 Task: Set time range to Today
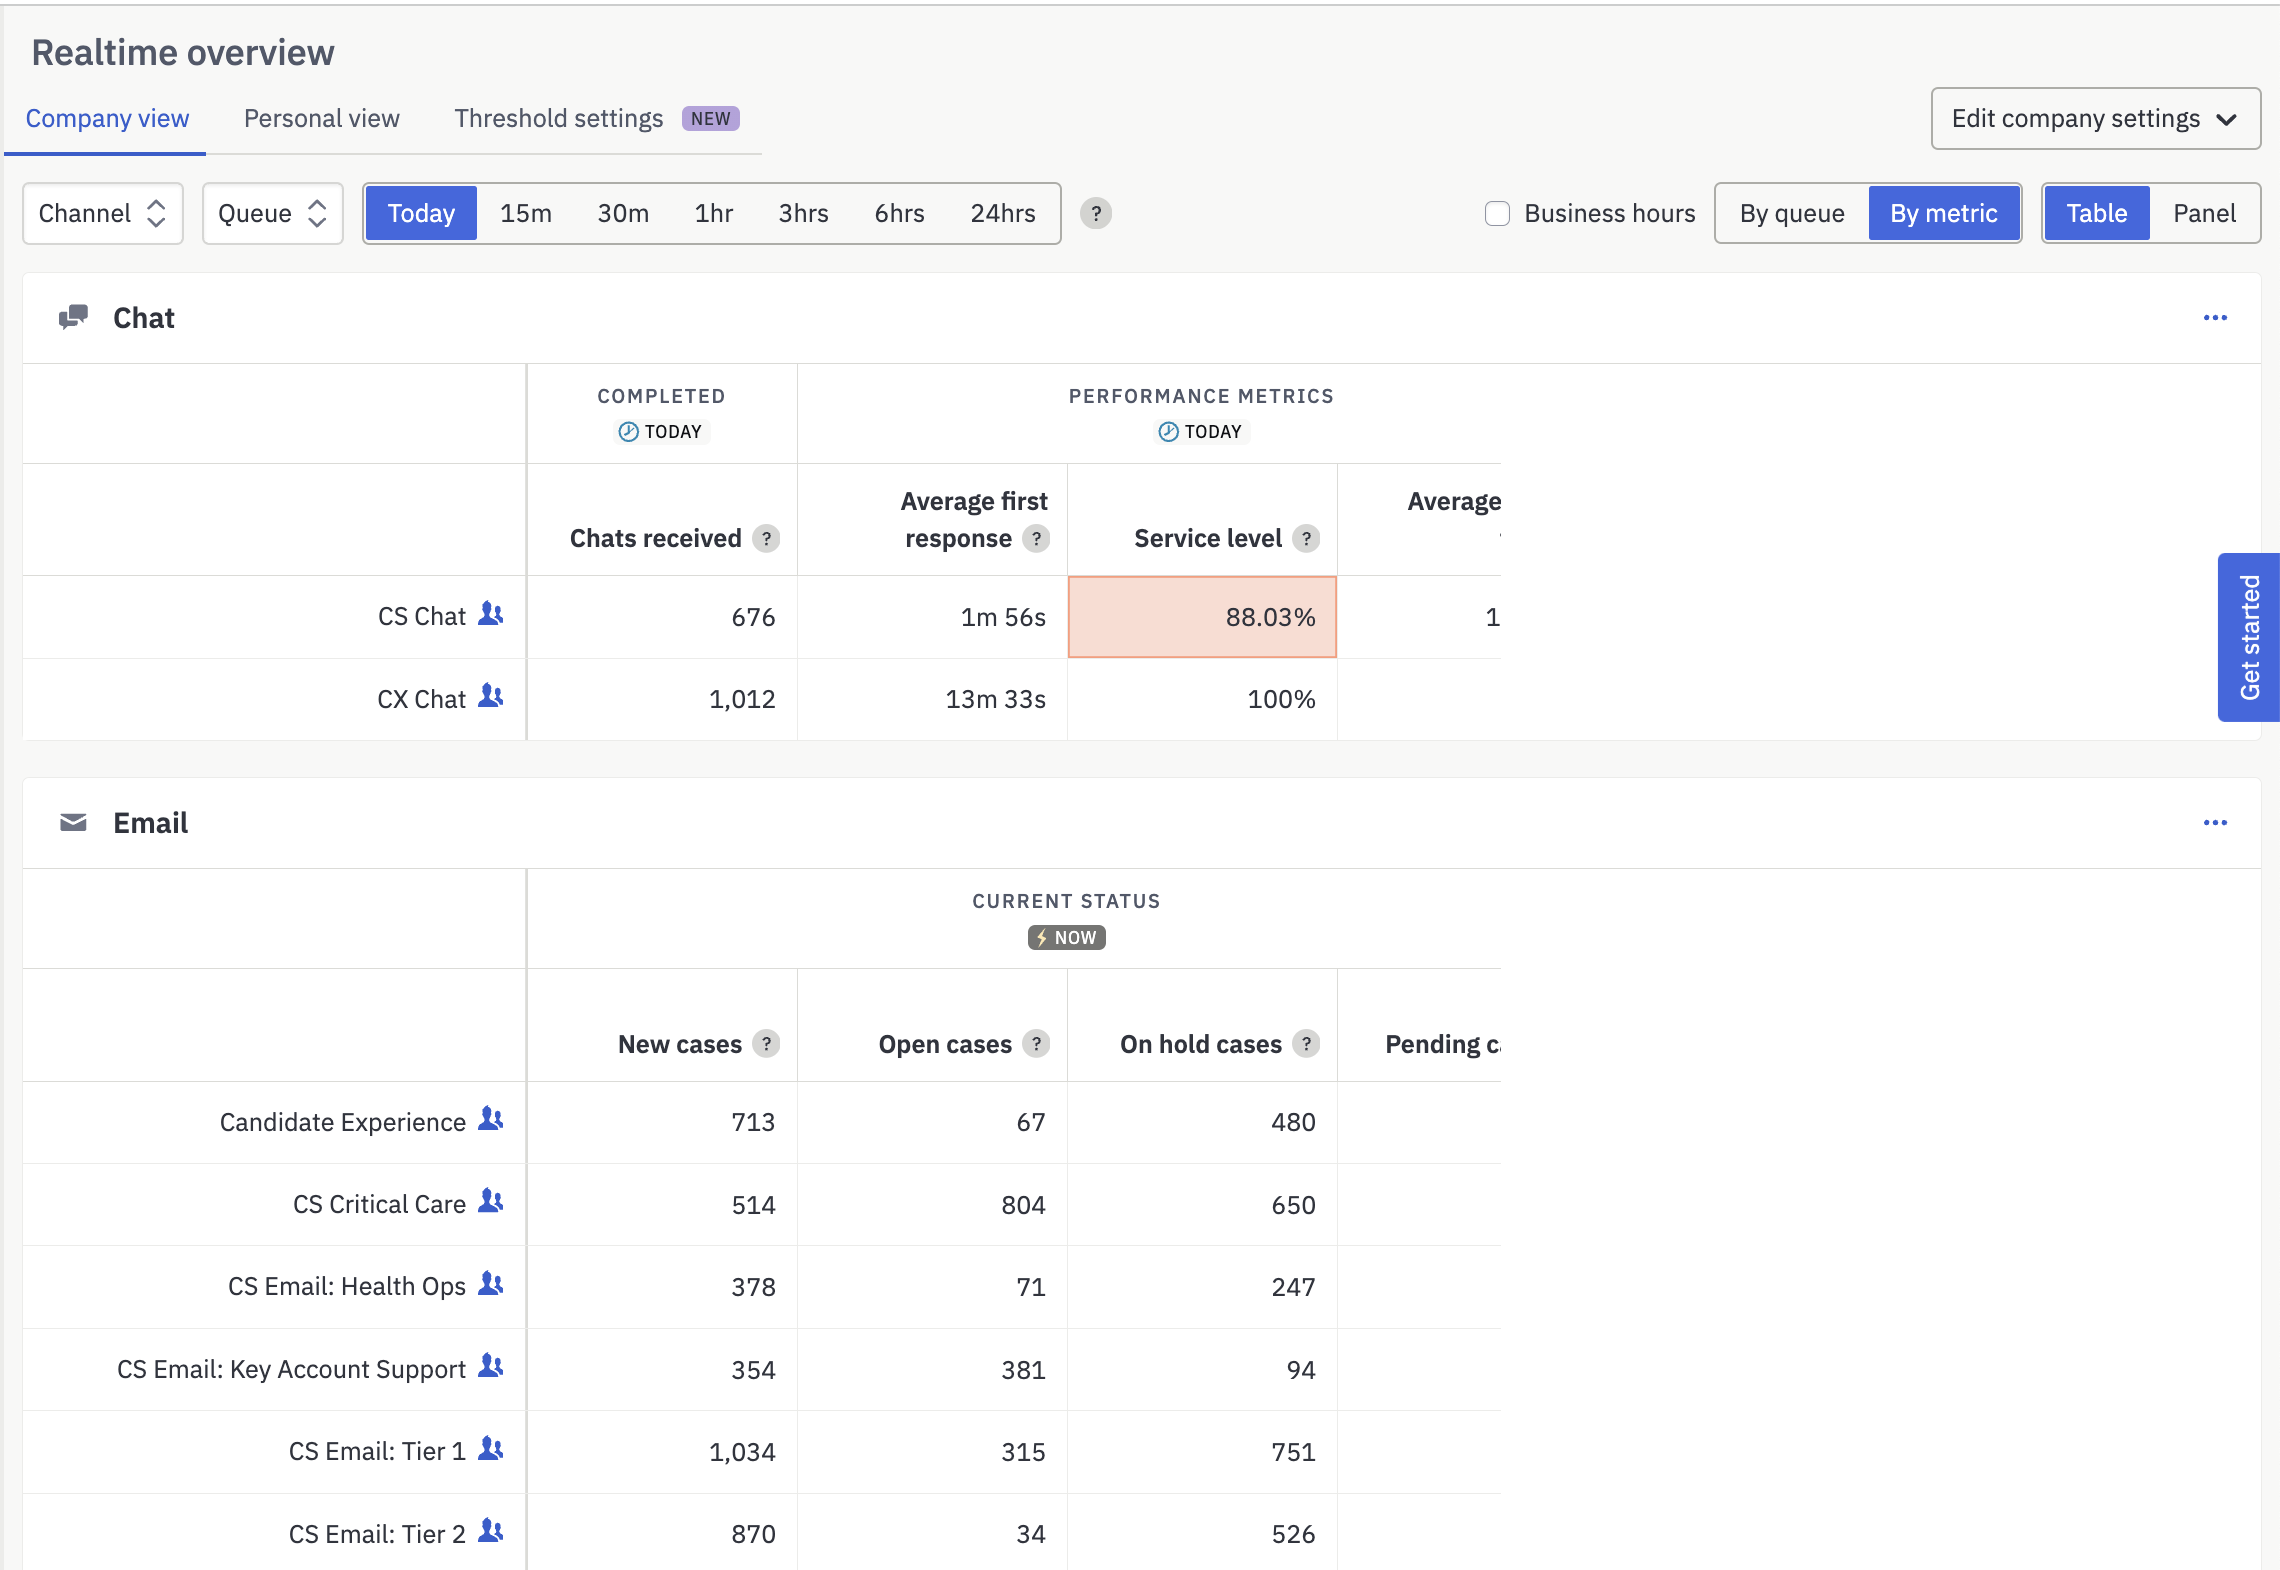(421, 213)
